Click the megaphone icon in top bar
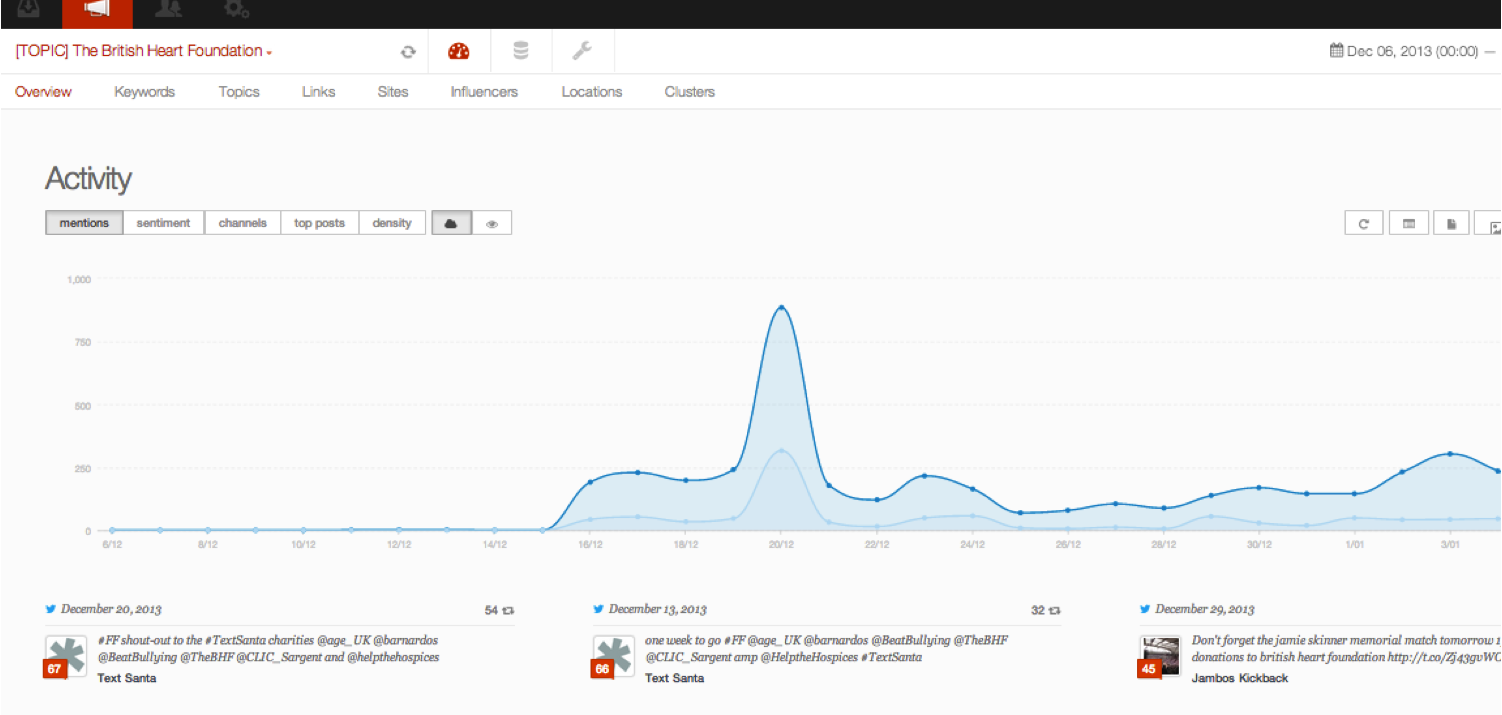The width and height of the screenshot is (1502, 715). (96, 10)
